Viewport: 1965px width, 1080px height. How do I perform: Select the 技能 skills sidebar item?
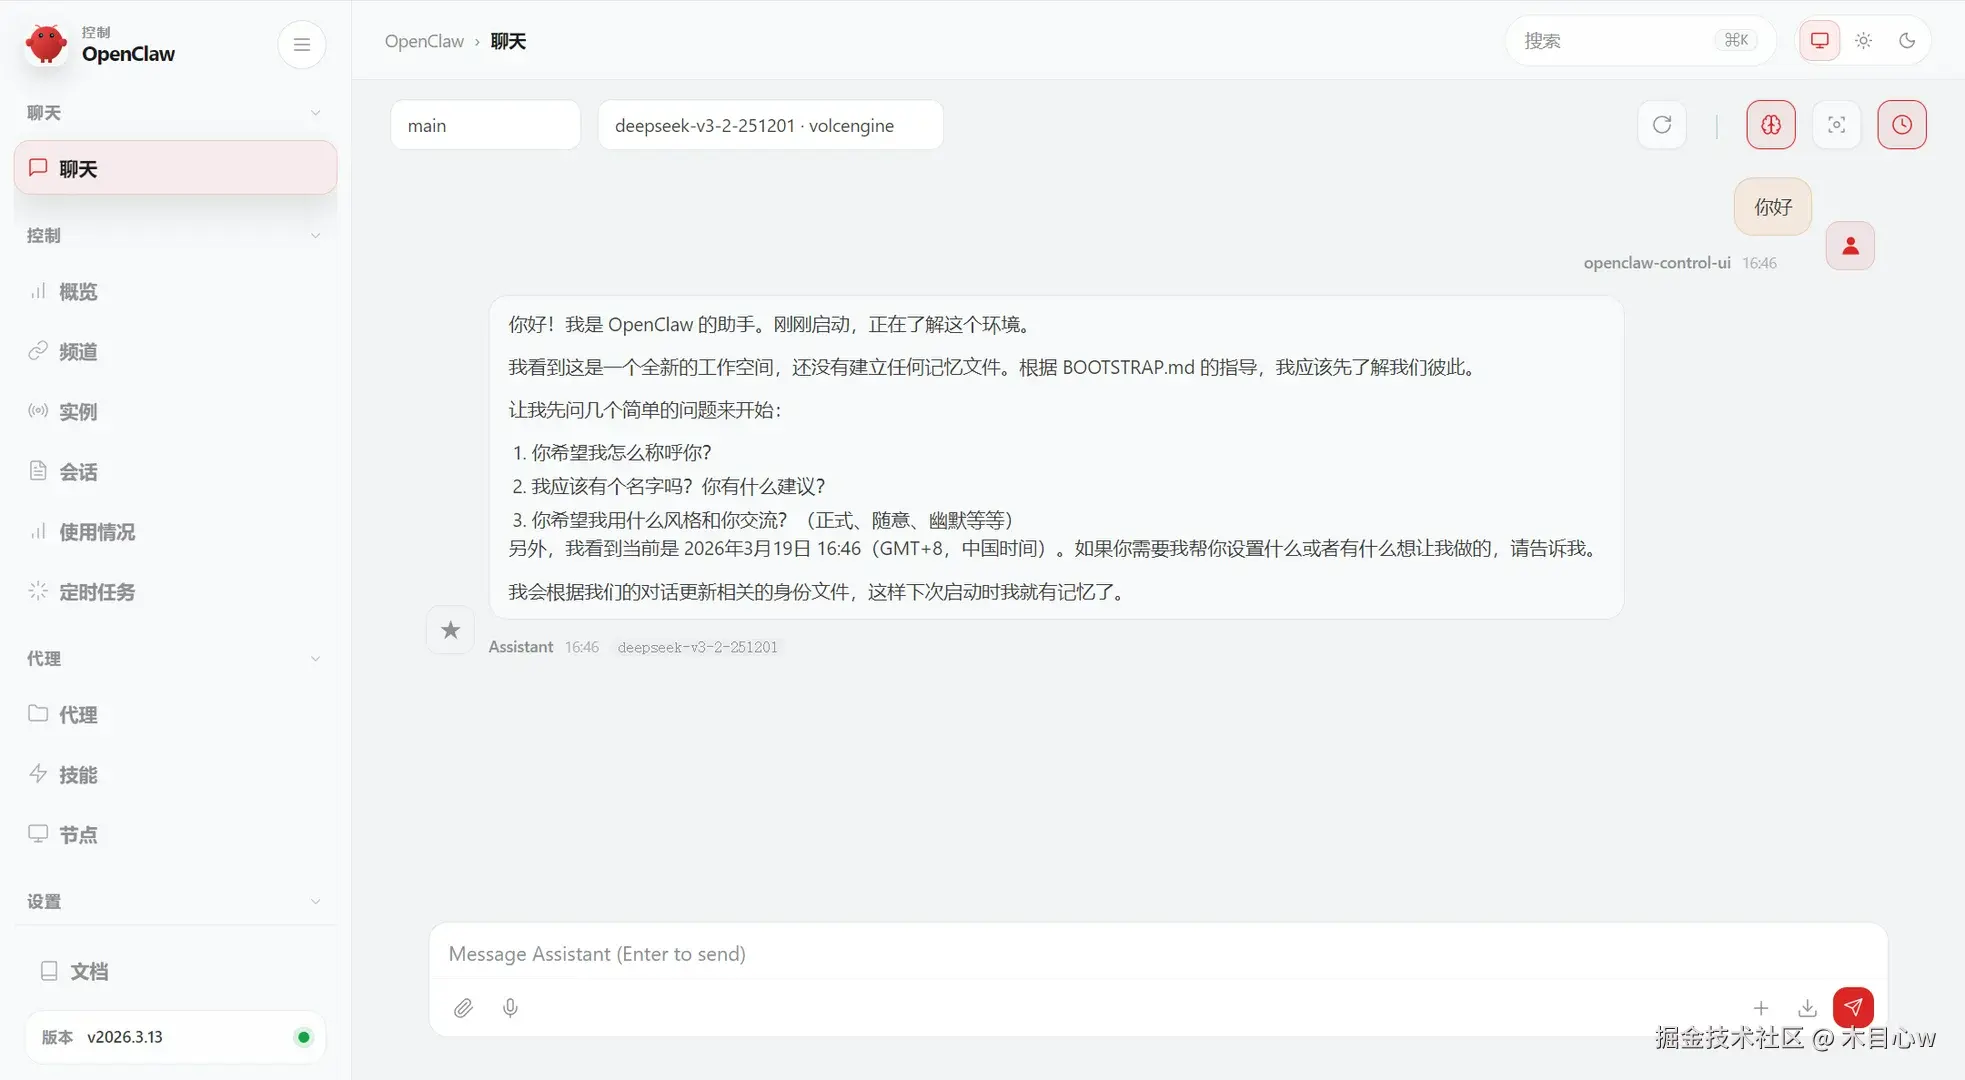[78, 774]
